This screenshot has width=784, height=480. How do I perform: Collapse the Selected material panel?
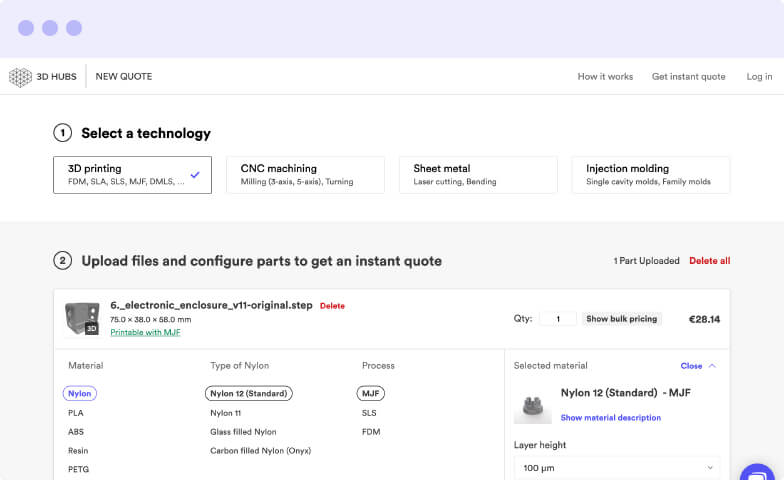tap(698, 366)
